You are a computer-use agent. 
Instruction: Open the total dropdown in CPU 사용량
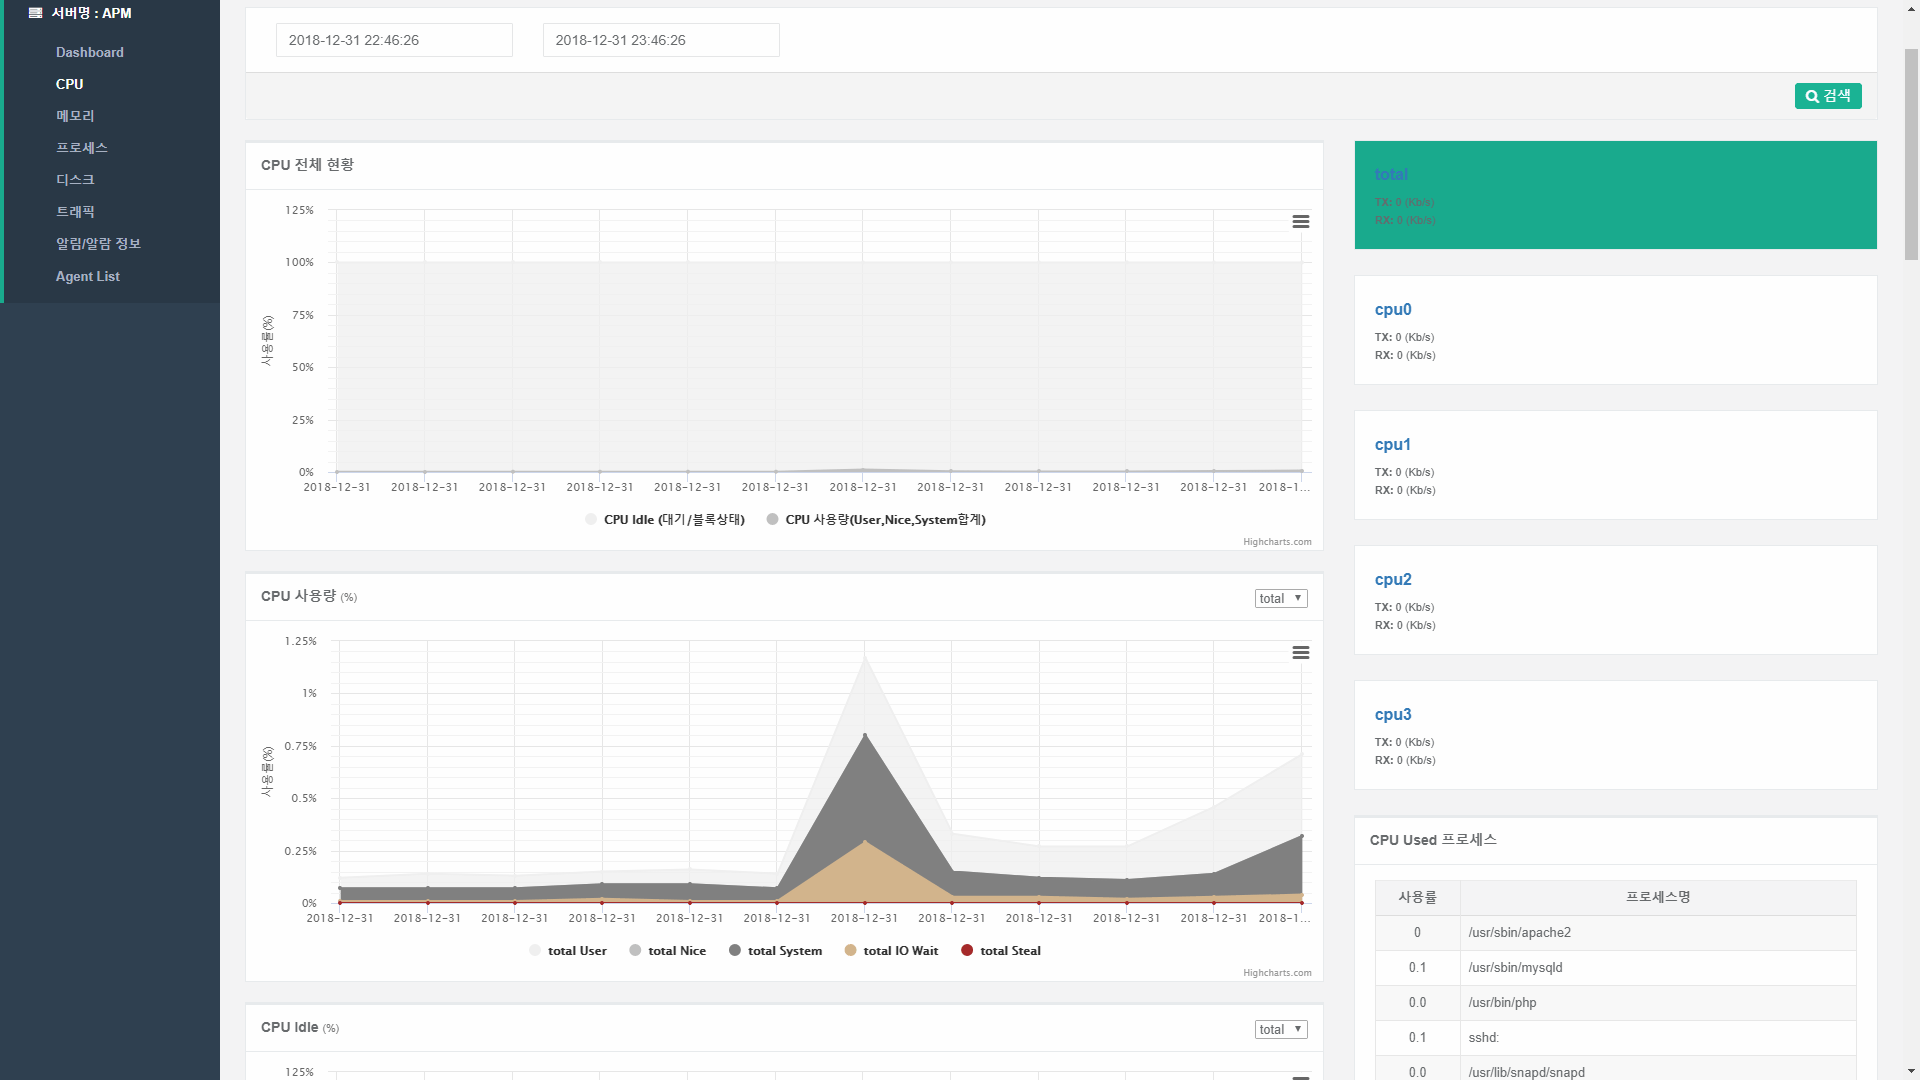[x=1281, y=599]
